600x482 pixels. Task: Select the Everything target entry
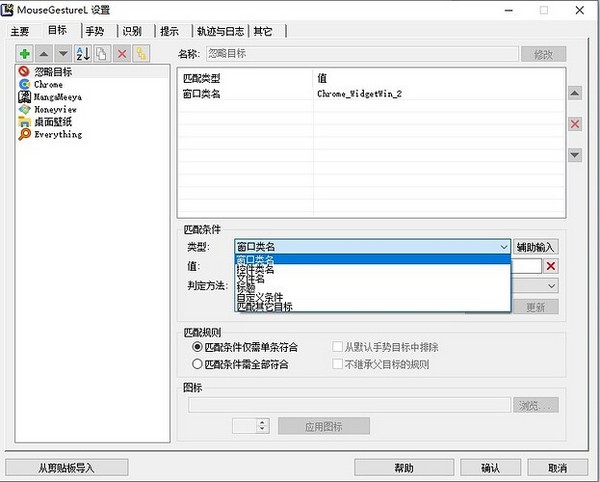point(57,134)
